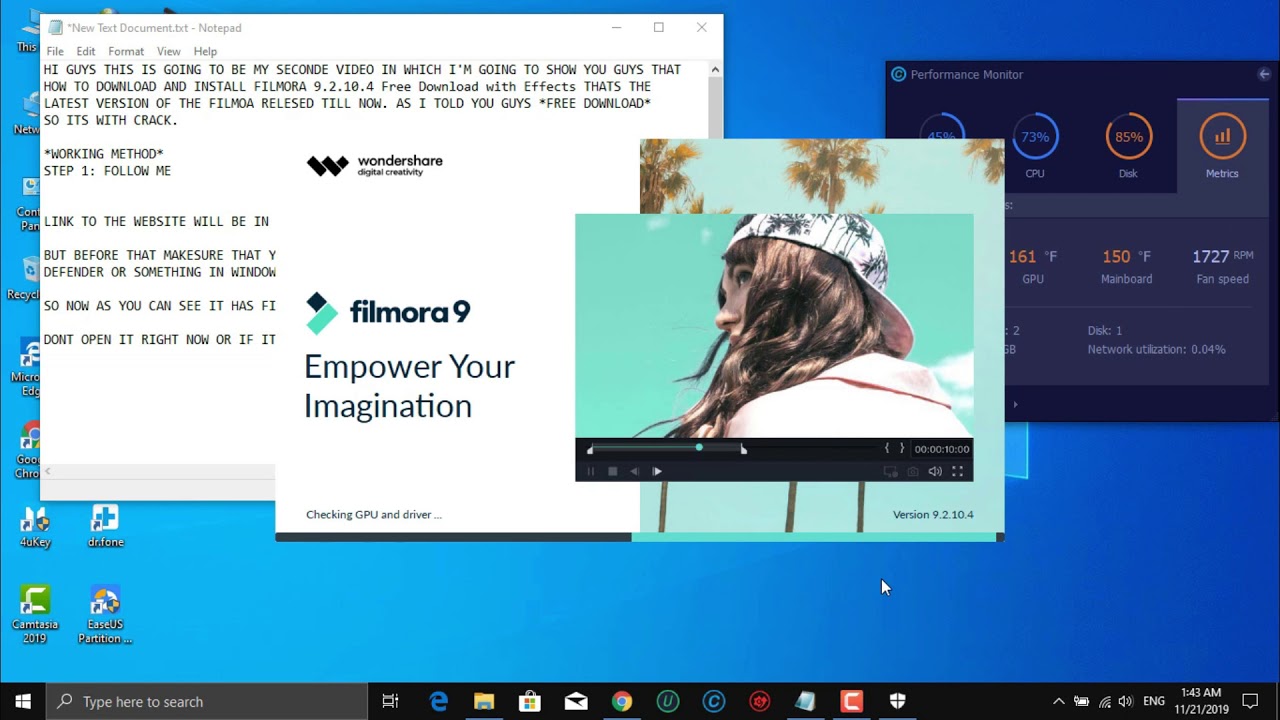Open the Edit menu in Notepad

[x=86, y=51]
